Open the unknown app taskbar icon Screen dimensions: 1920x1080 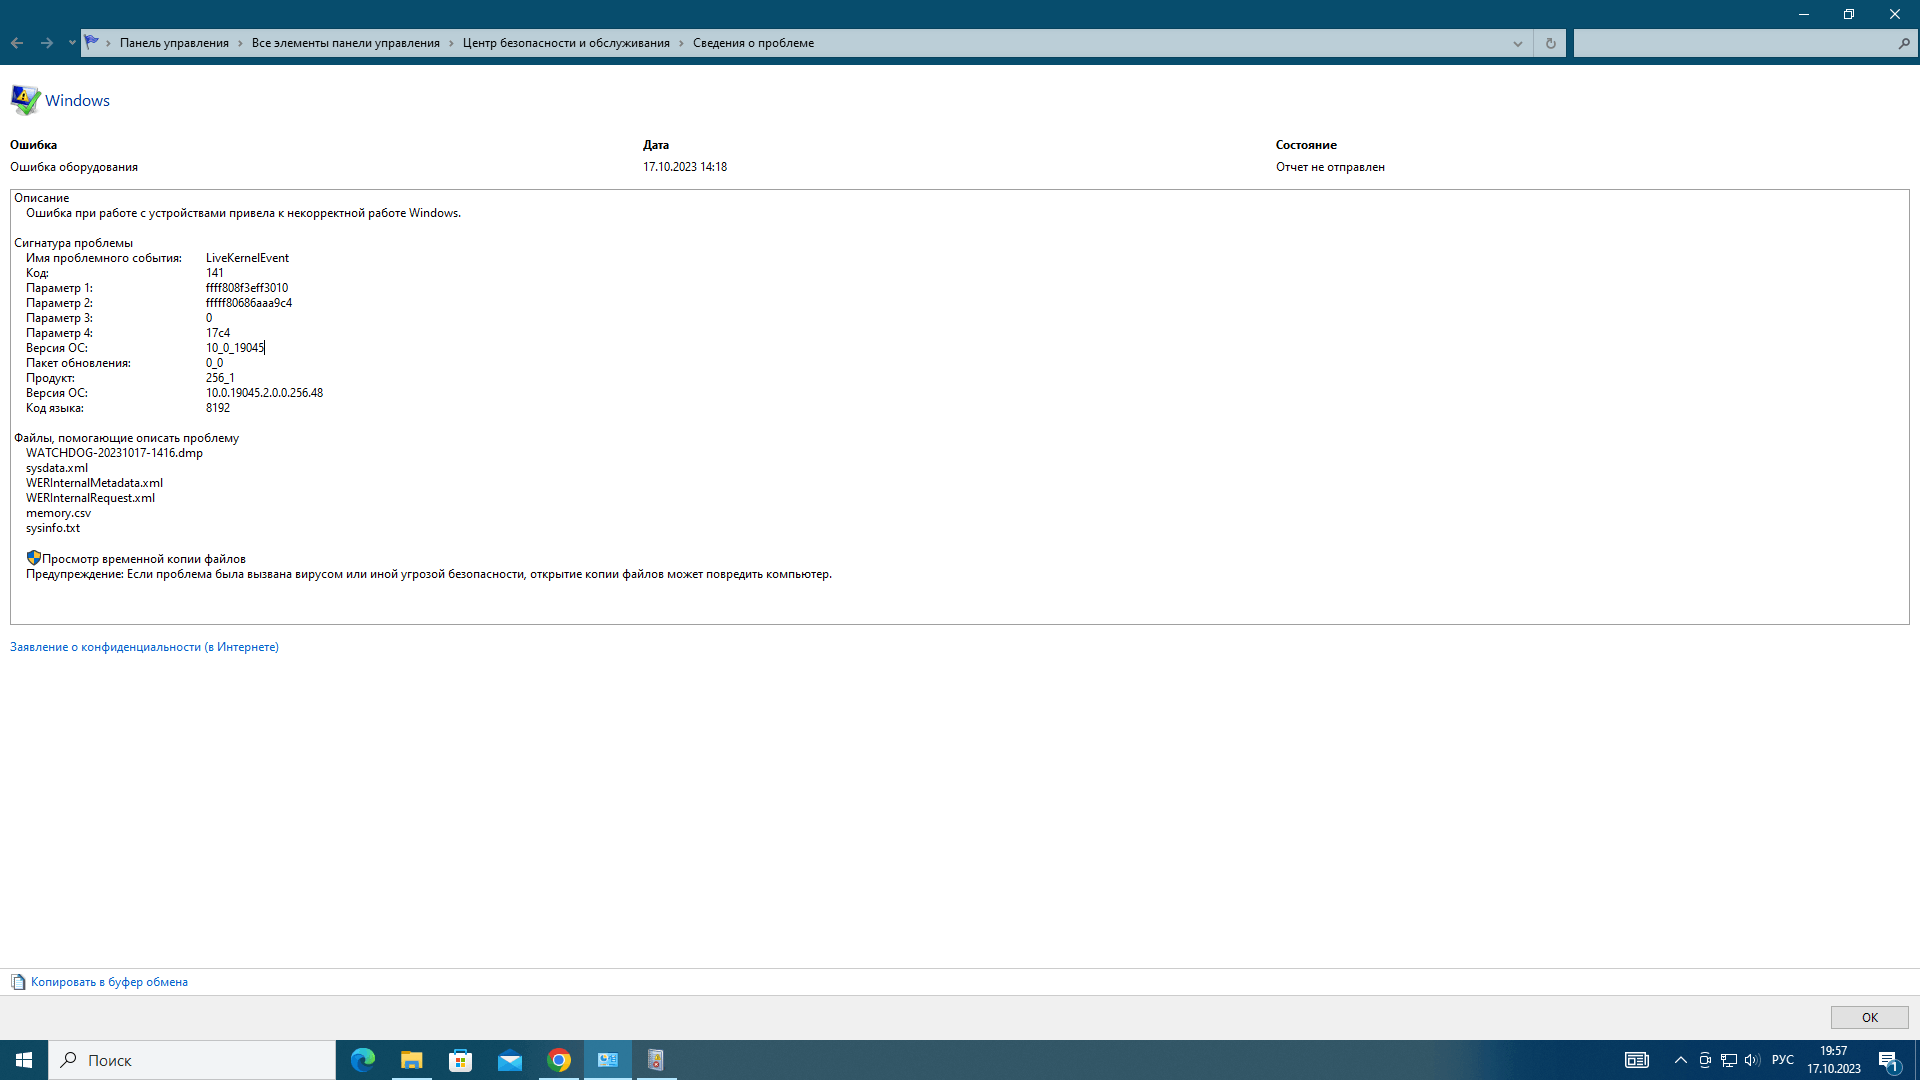[x=655, y=1059]
